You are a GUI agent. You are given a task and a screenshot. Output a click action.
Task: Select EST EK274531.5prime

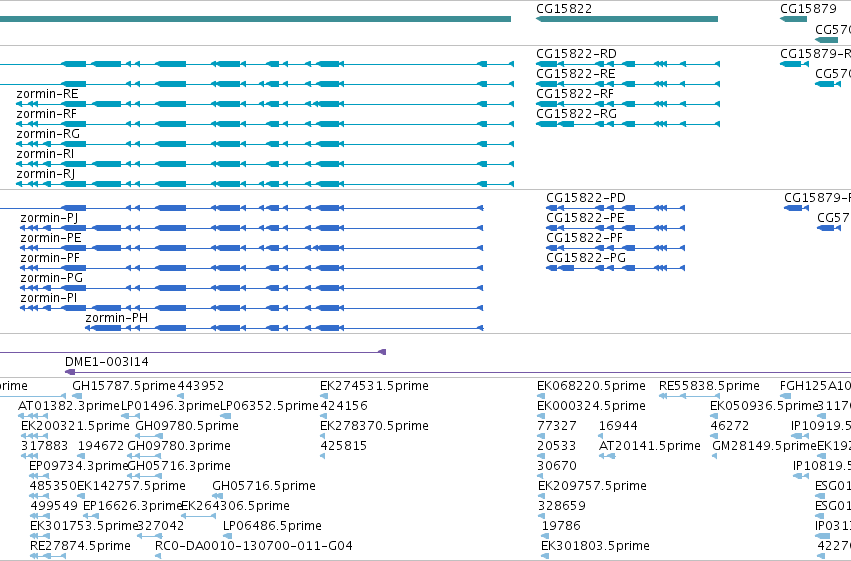(x=374, y=386)
